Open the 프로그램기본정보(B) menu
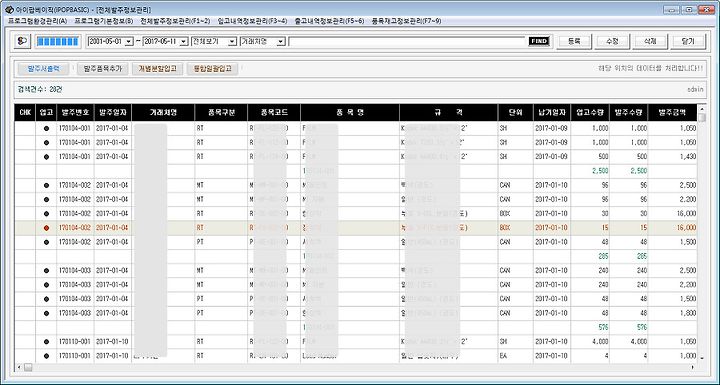This screenshot has height=385, width=720. click(x=104, y=21)
